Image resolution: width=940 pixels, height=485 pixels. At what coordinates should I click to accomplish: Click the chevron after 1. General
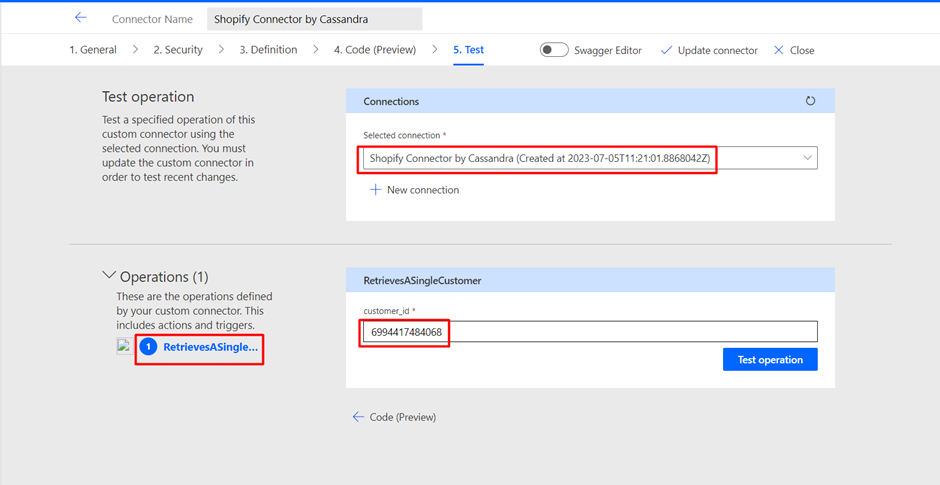pos(135,50)
